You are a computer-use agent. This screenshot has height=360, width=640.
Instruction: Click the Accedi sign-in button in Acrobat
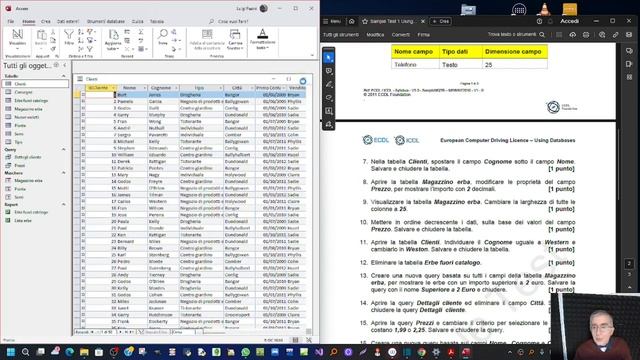click(x=569, y=21)
